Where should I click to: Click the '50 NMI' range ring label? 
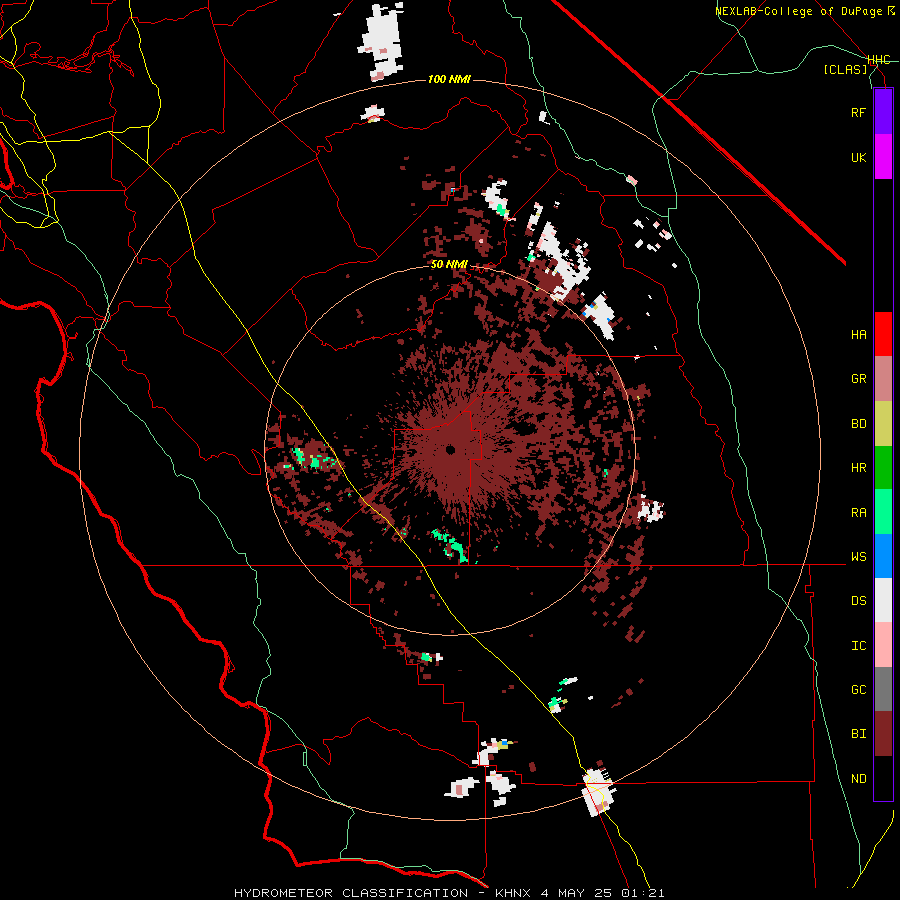click(x=449, y=265)
